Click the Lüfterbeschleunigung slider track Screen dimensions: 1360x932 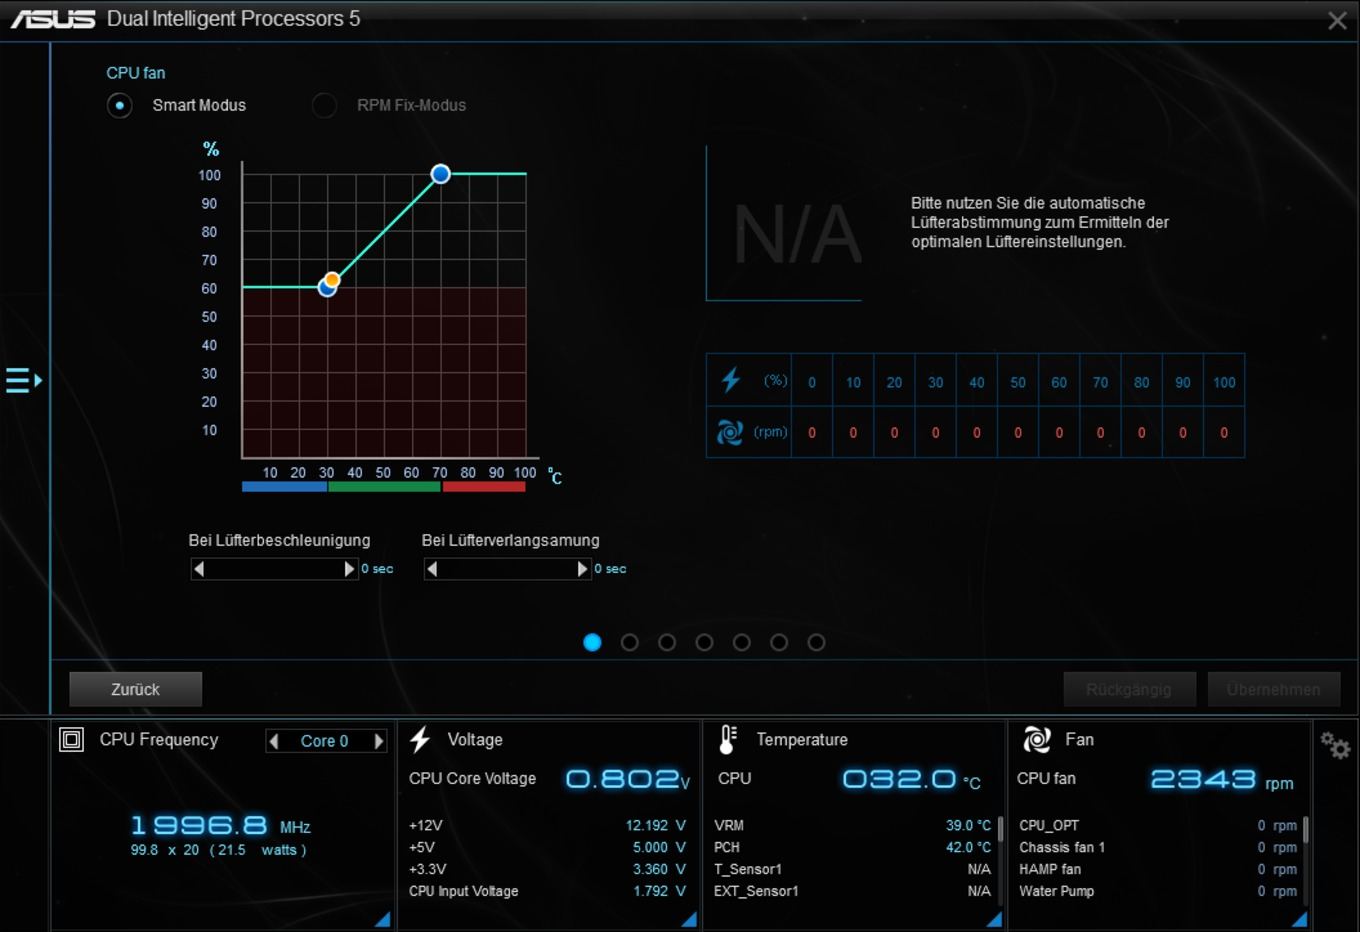pyautogui.click(x=274, y=569)
